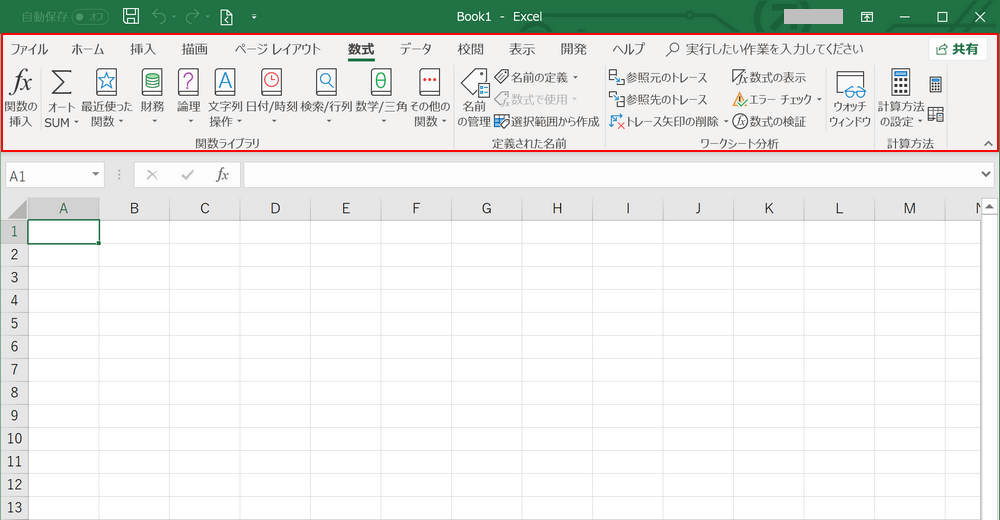Open 最近使った関数 star book icon
This screenshot has width=1000, height=520.
coord(107,82)
